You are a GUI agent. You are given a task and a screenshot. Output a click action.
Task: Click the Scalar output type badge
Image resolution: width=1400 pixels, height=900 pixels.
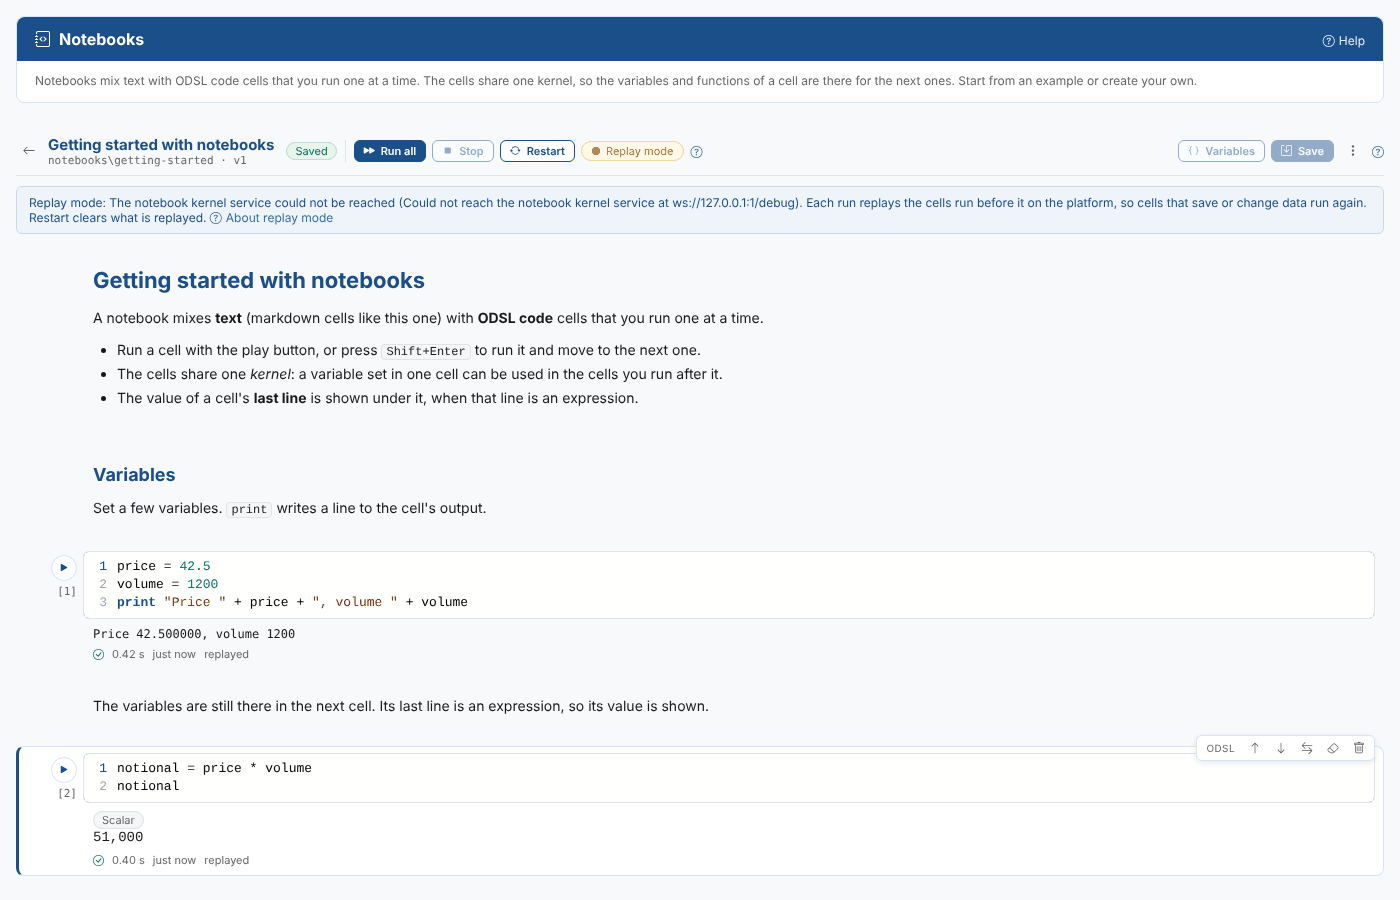click(118, 820)
